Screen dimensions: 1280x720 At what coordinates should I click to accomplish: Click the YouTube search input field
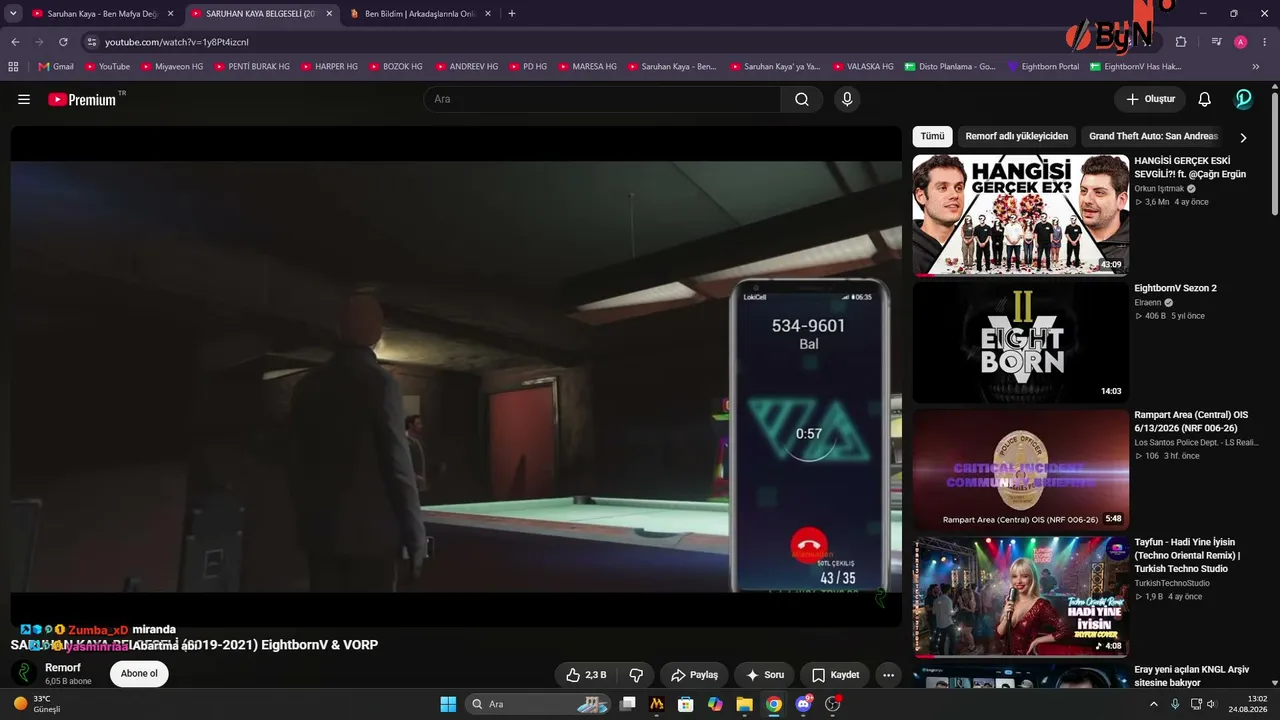point(602,99)
